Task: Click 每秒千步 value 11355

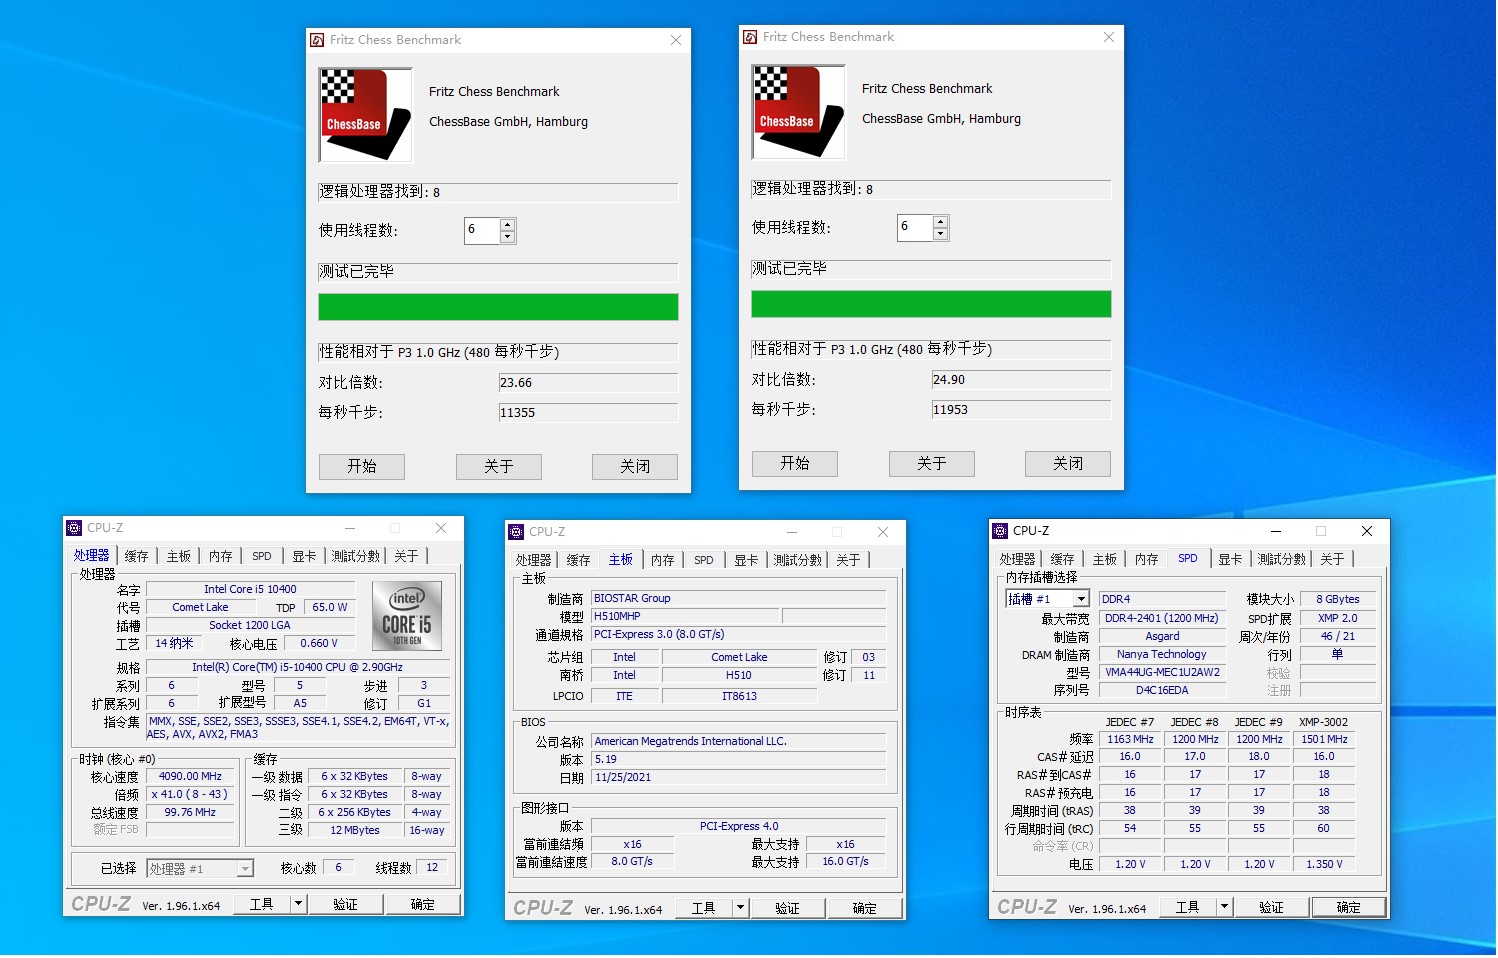Action: (x=588, y=413)
